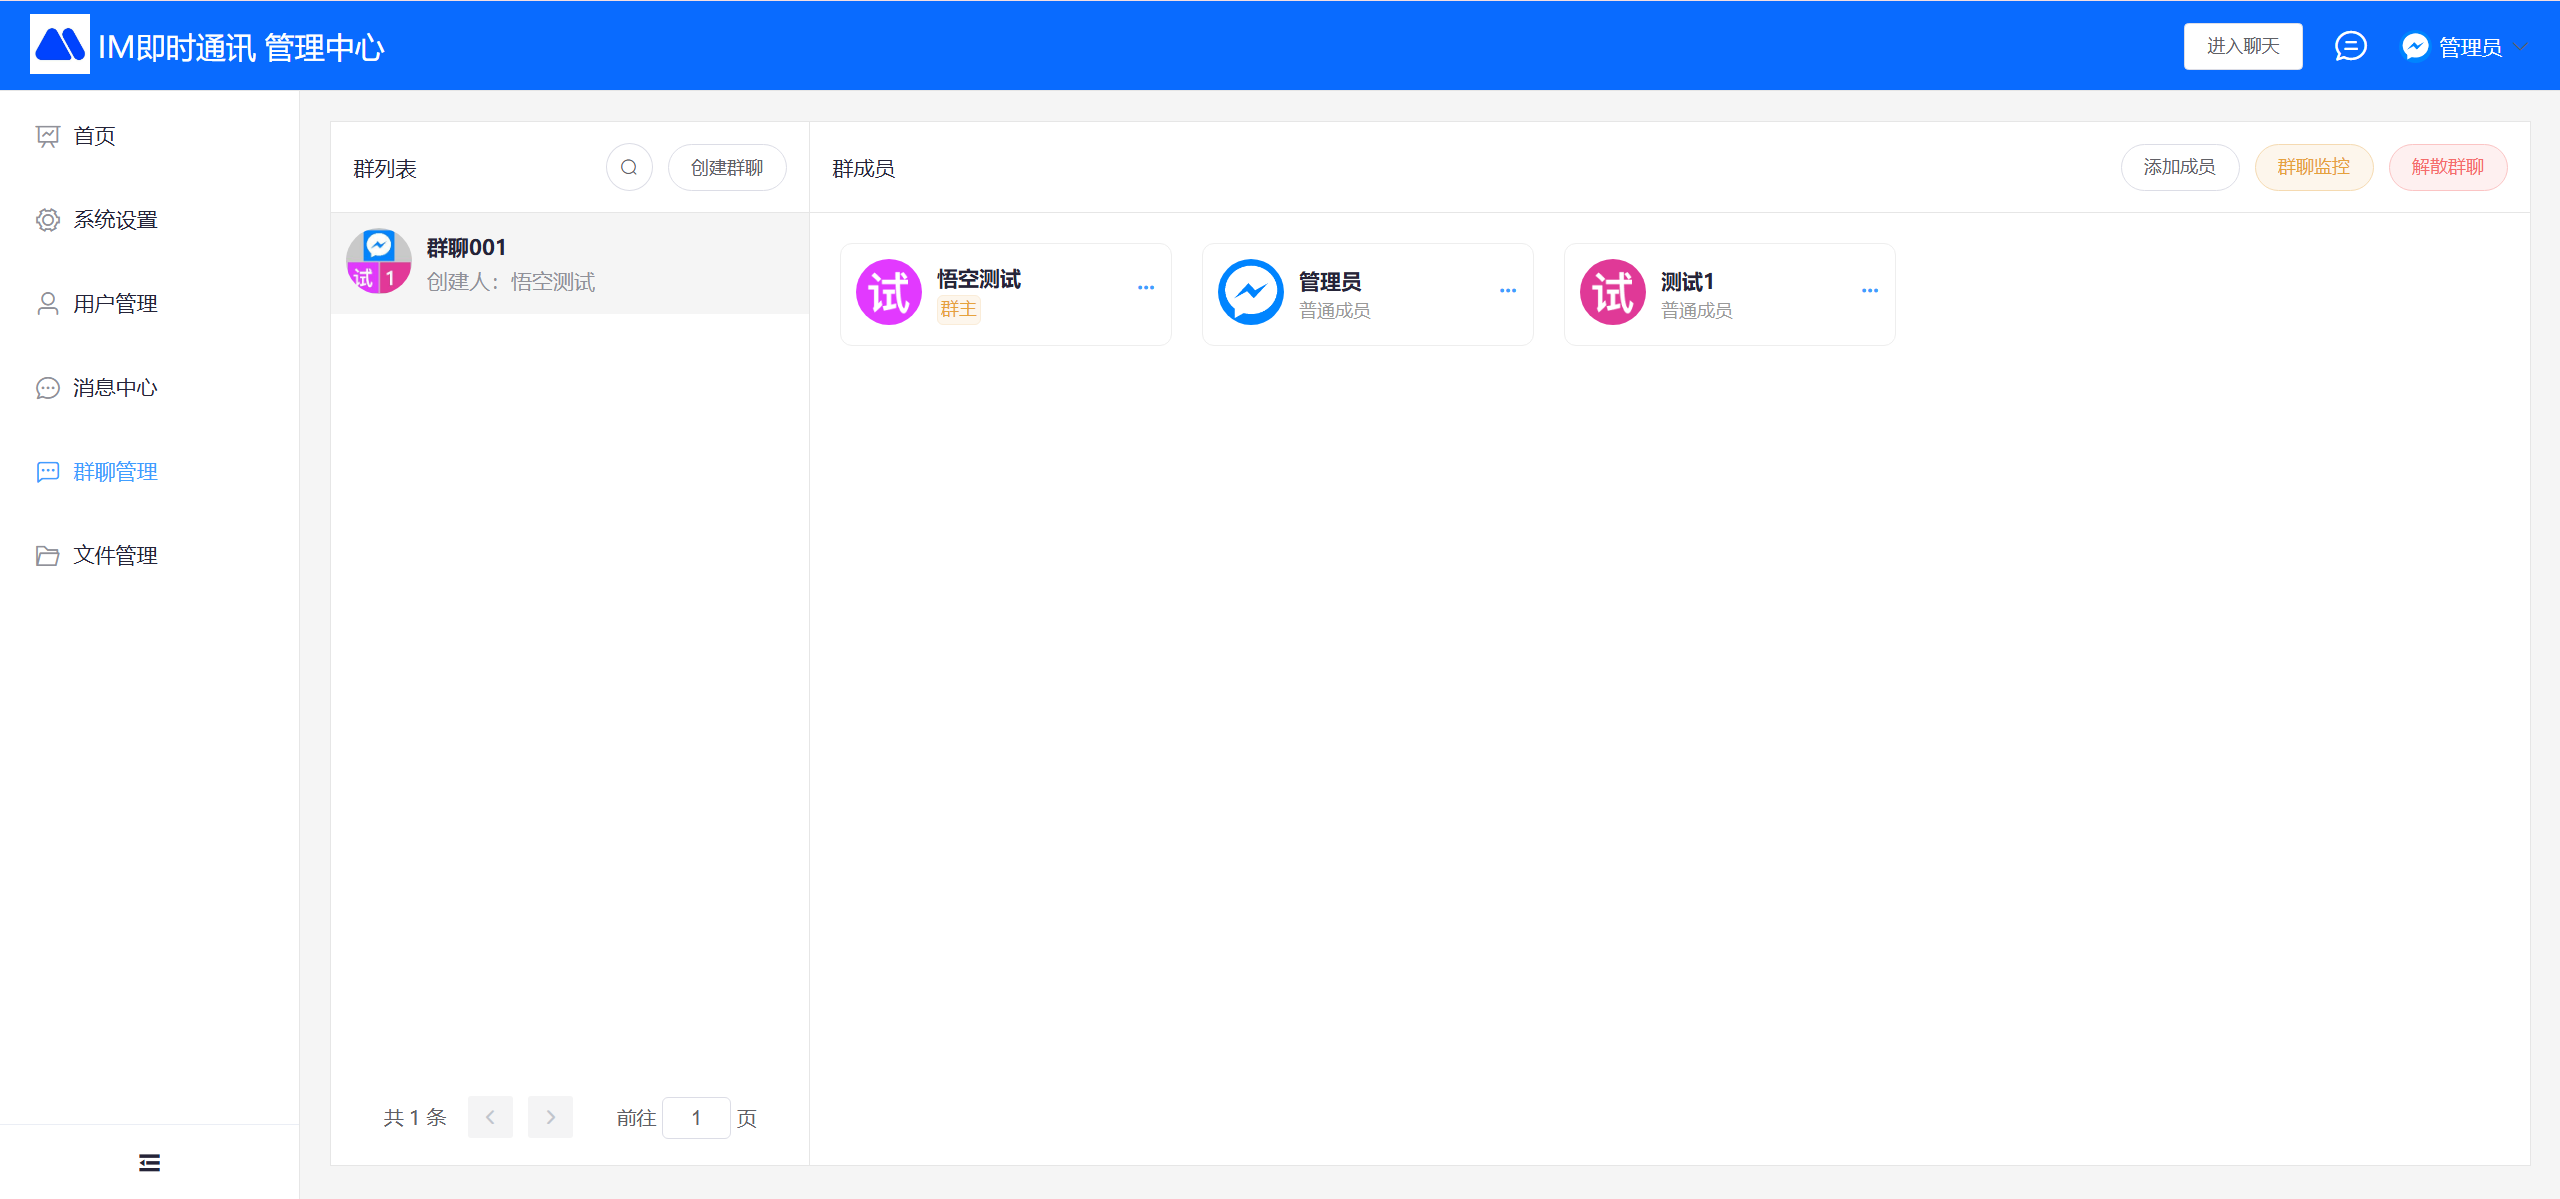Open 文件管理 sidebar item
This screenshot has width=2560, height=1199.
point(115,556)
